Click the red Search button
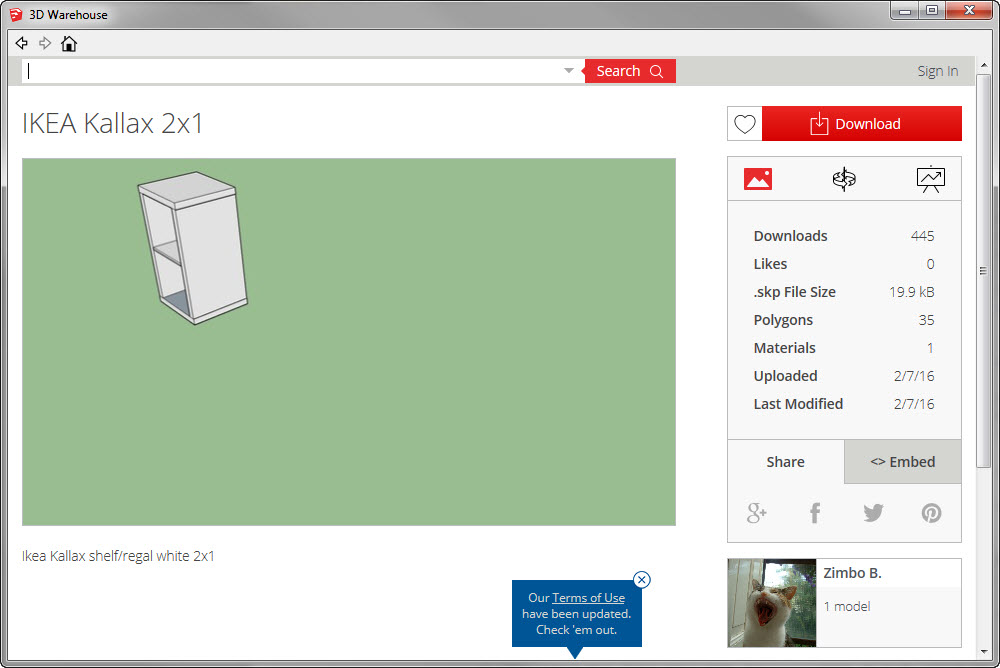This screenshot has width=1000, height=668. pyautogui.click(x=630, y=71)
